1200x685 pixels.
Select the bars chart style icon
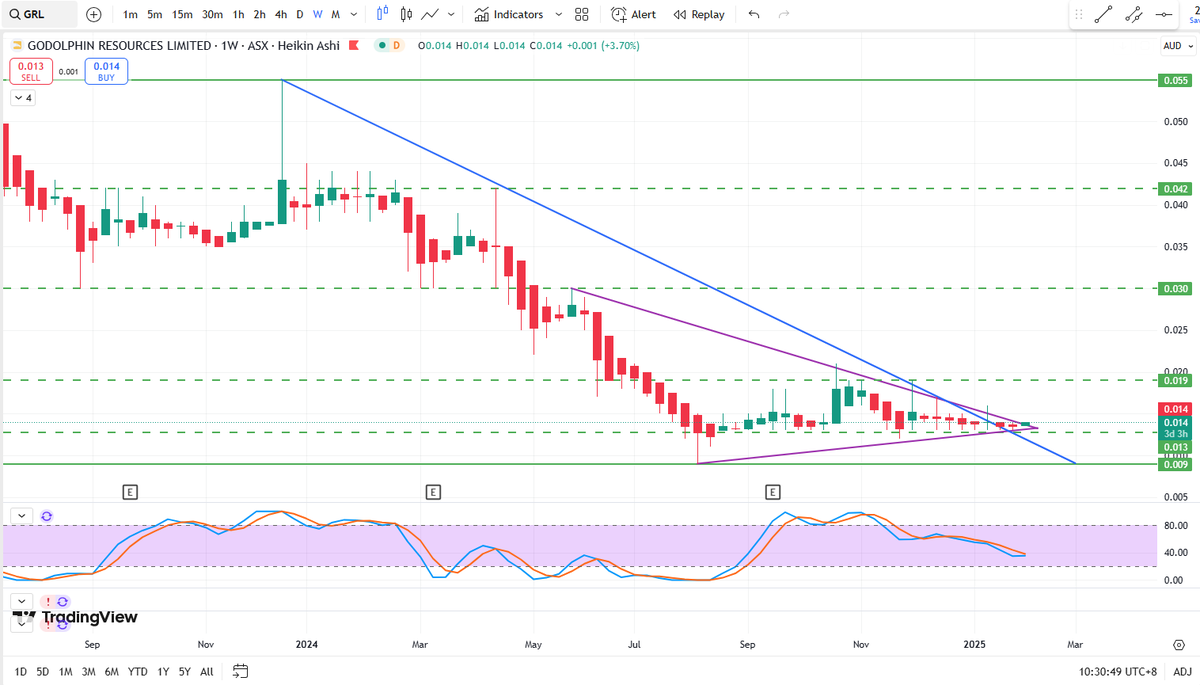(384, 15)
